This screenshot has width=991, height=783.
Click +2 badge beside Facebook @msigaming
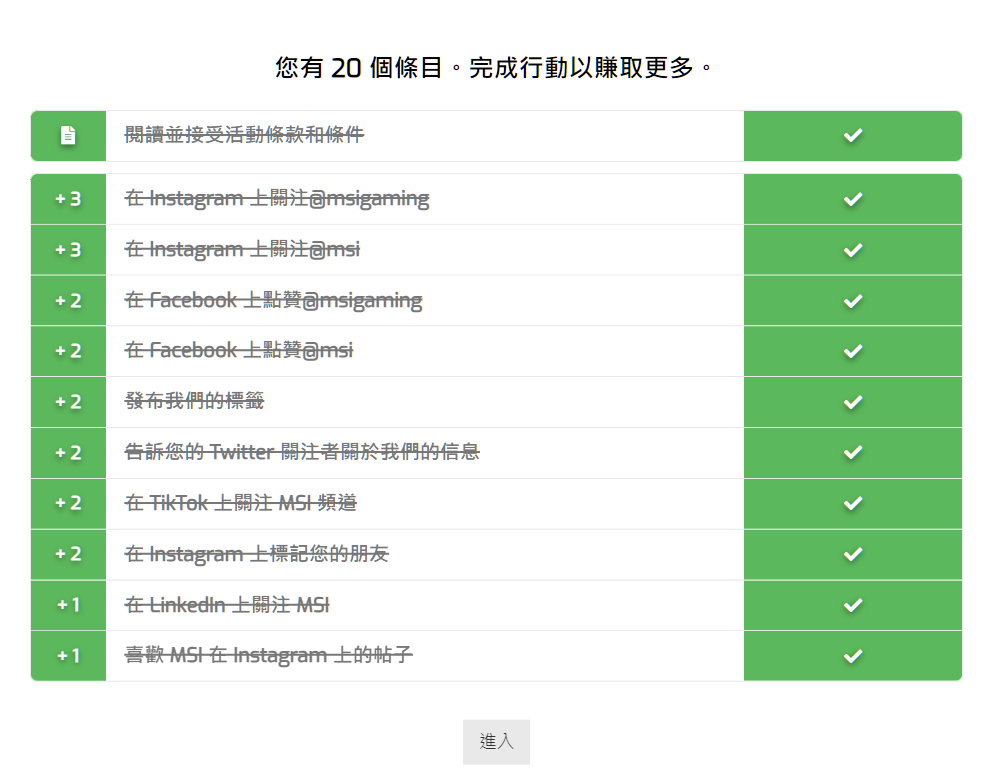(68, 301)
